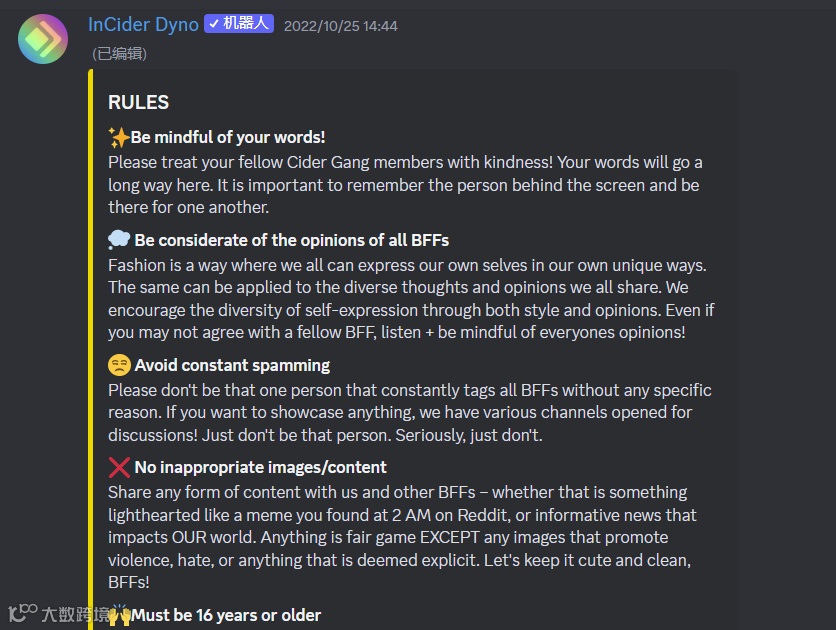Image resolution: width=836 pixels, height=630 pixels.
Task: Click the RULES heading
Action: [x=138, y=102]
